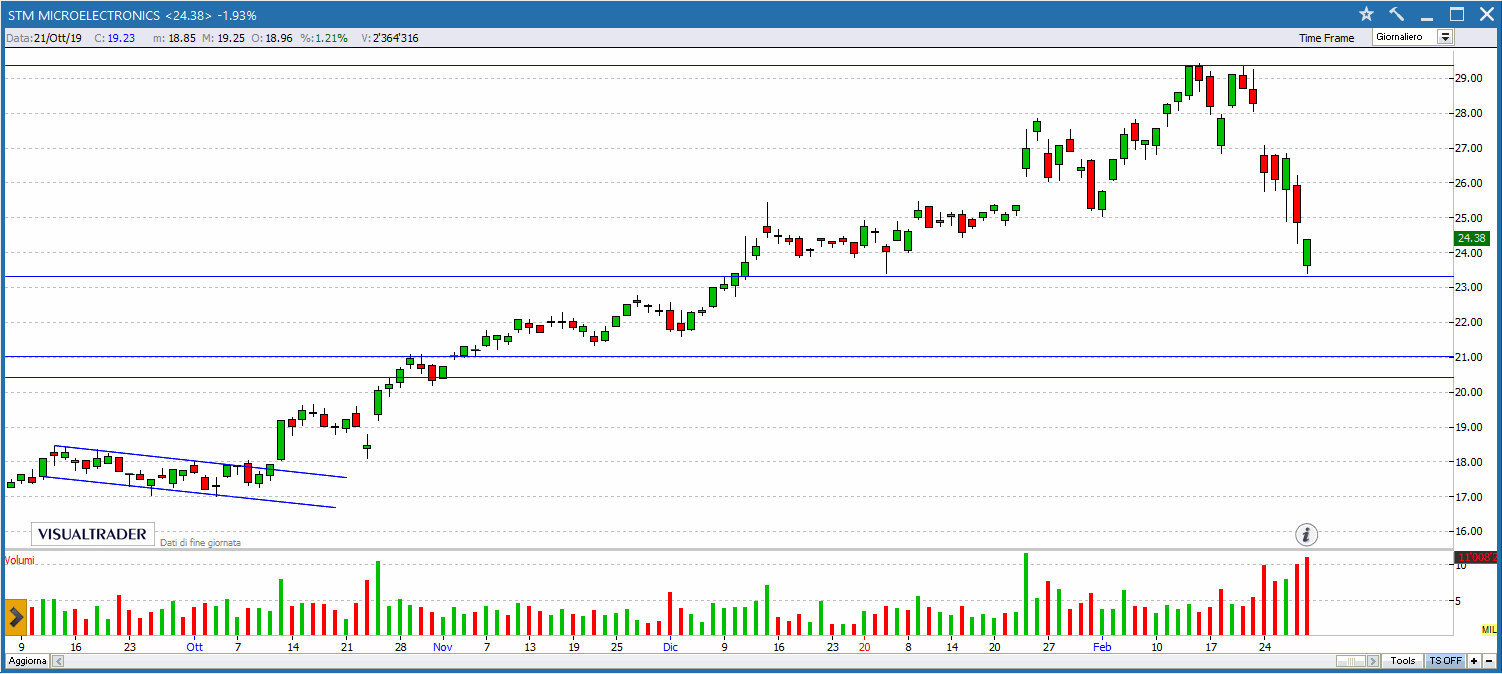This screenshot has height=674, width=1502.
Task: Click the C: 19.23 close value
Action: pos(114,38)
